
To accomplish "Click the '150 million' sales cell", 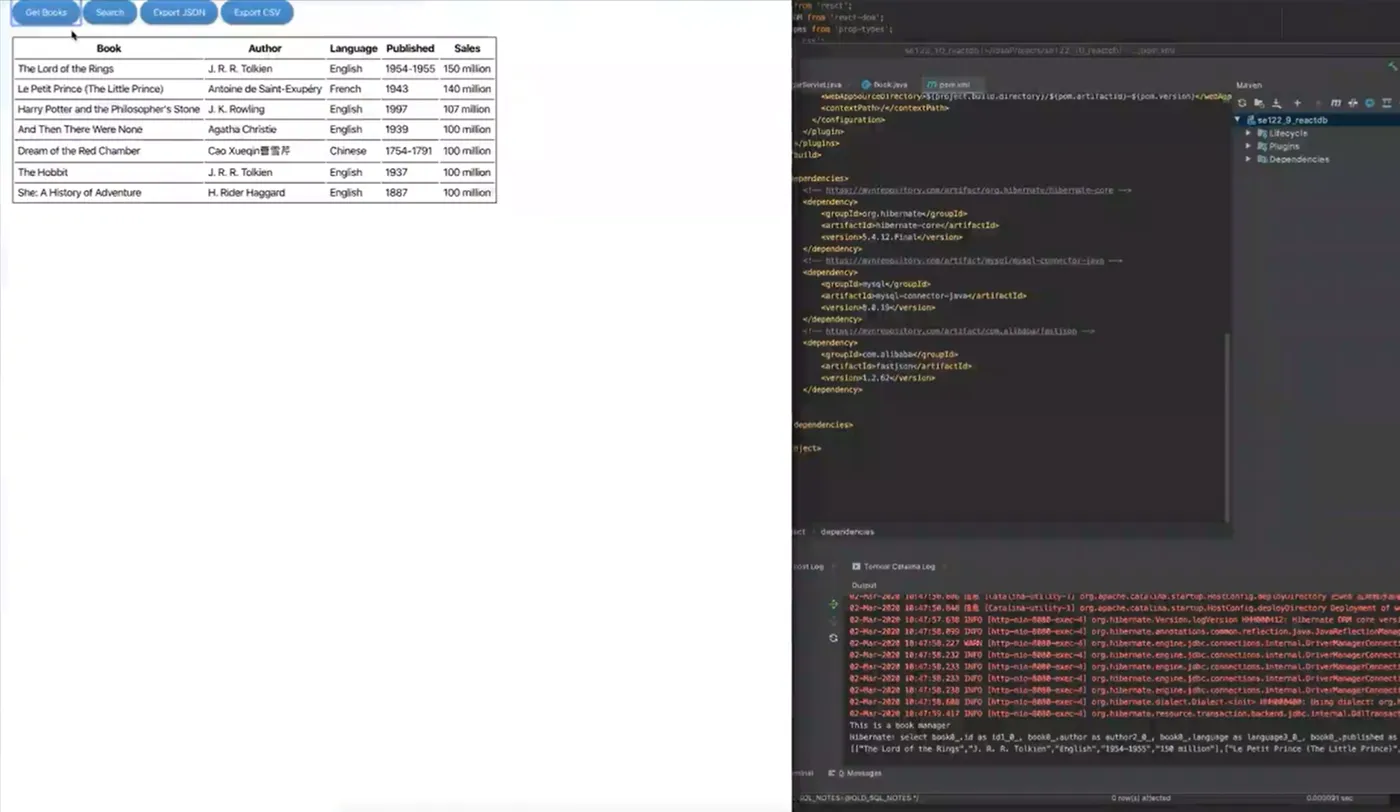I will [467, 69].
